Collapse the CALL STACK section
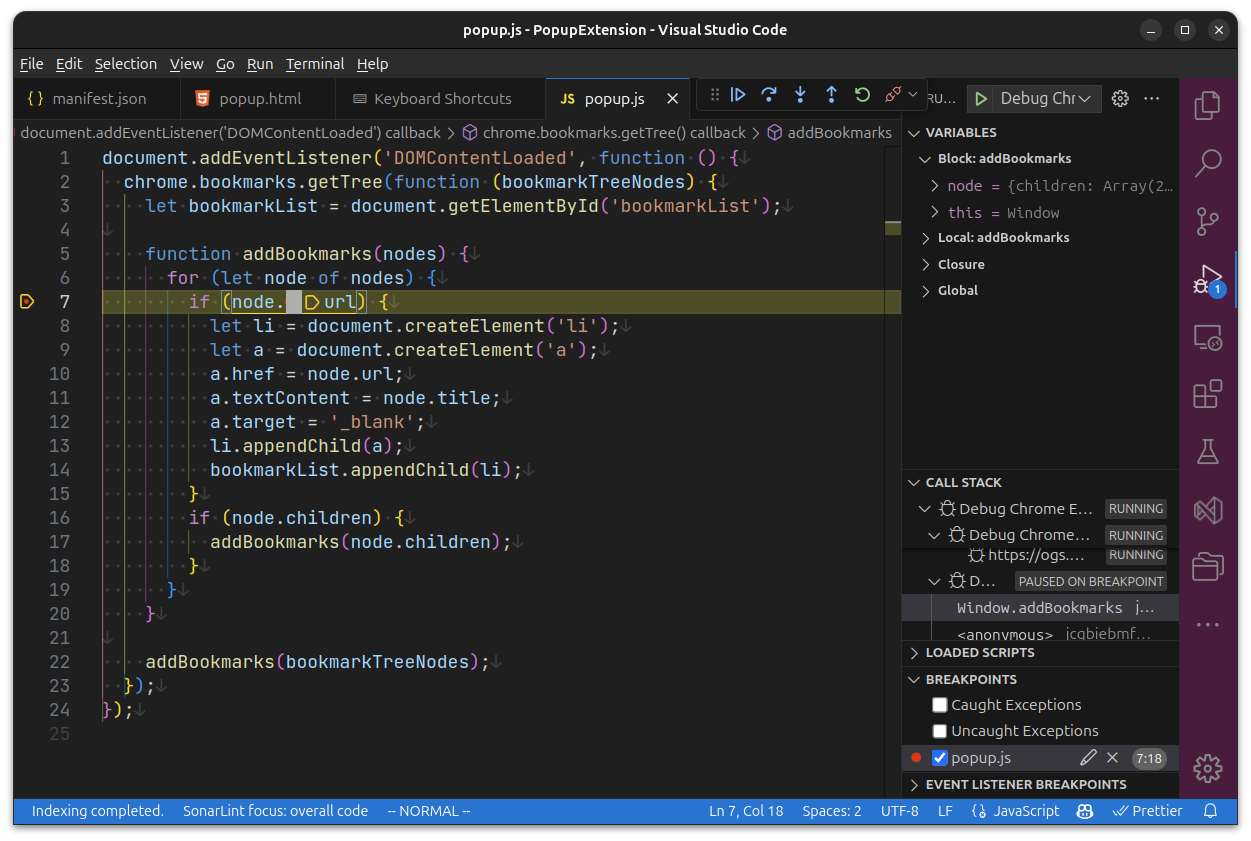Image resolution: width=1251 pixels, height=841 pixels. [x=963, y=482]
